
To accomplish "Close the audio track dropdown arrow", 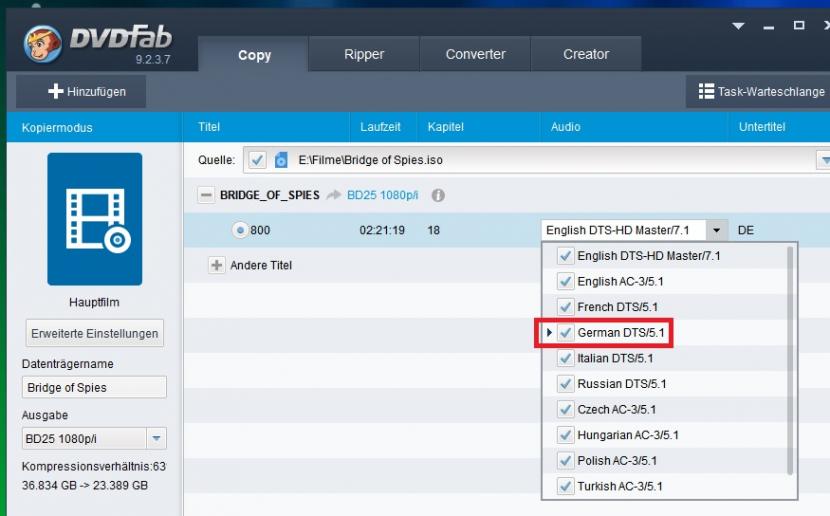I will click(x=717, y=230).
